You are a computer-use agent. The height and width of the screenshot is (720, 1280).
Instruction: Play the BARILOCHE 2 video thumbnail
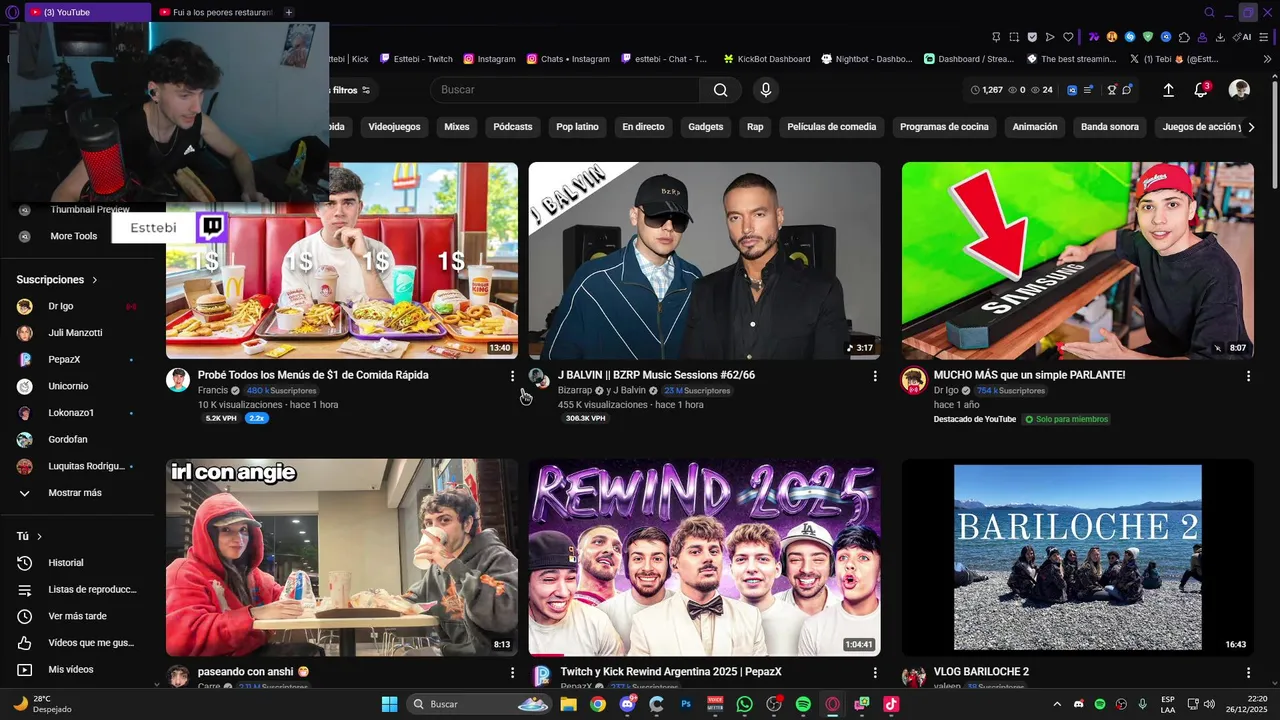(1078, 558)
